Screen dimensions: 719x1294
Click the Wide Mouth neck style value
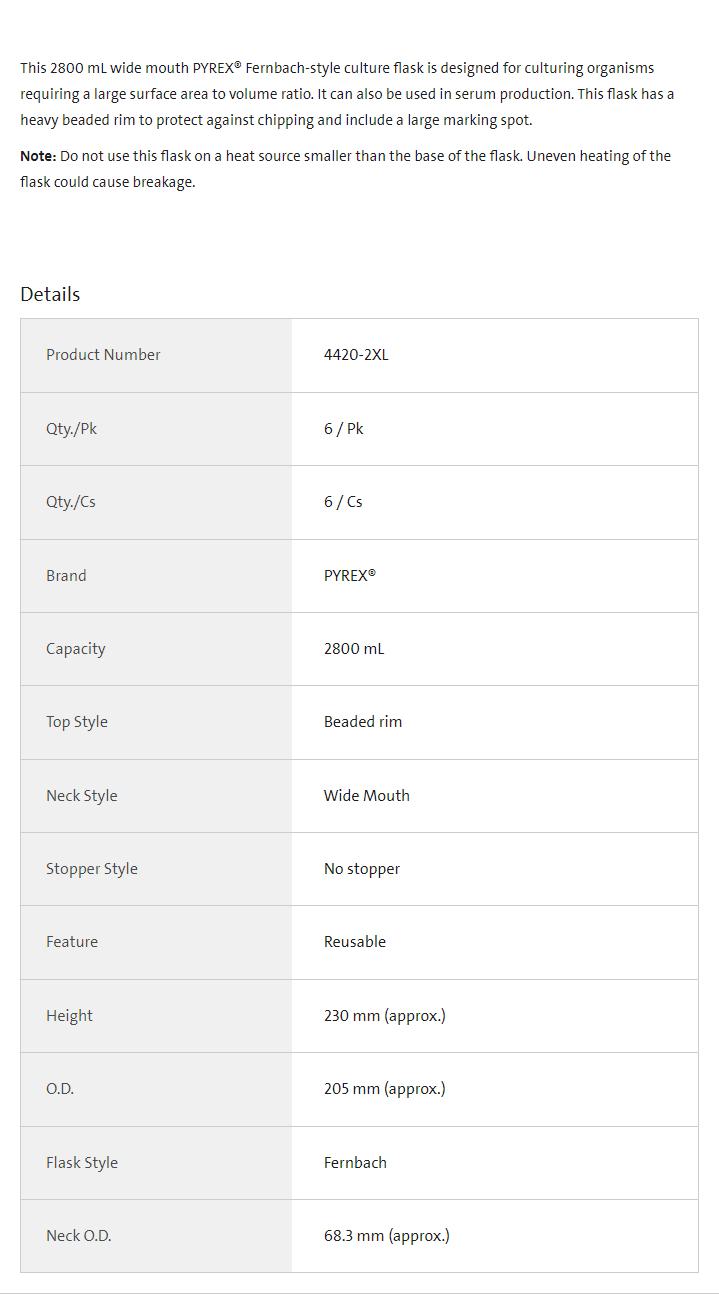[x=366, y=796]
